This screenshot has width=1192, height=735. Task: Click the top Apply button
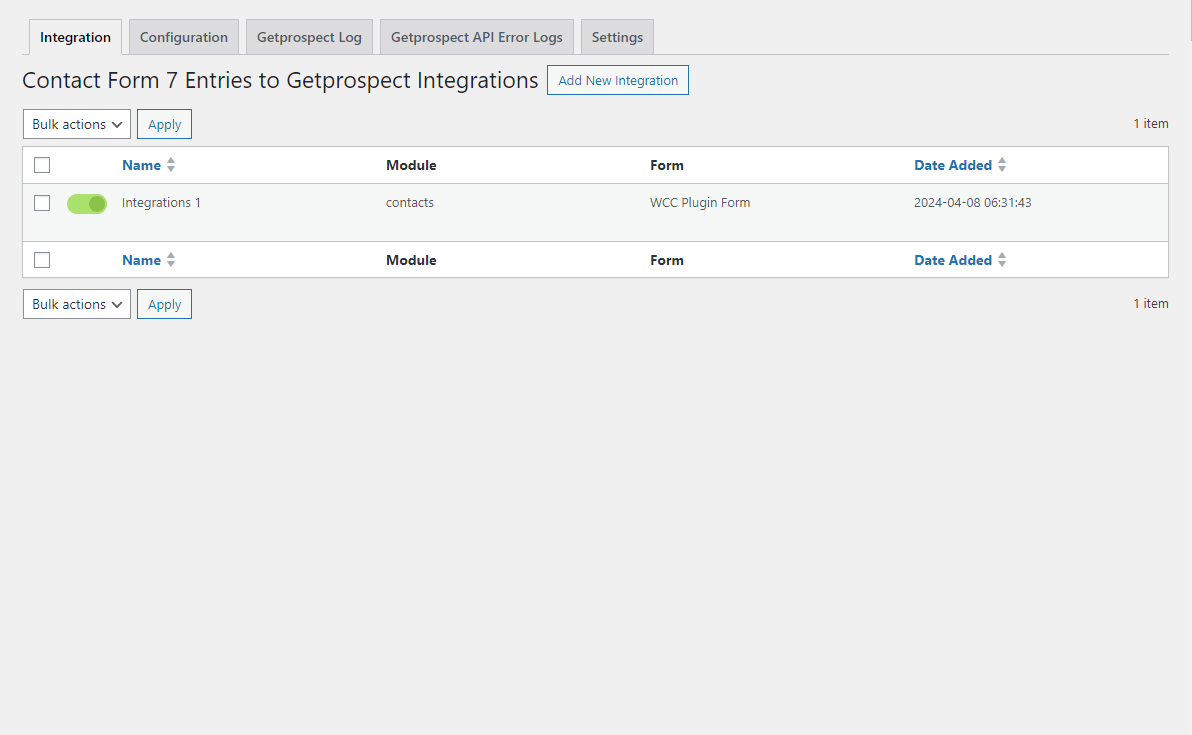164,124
